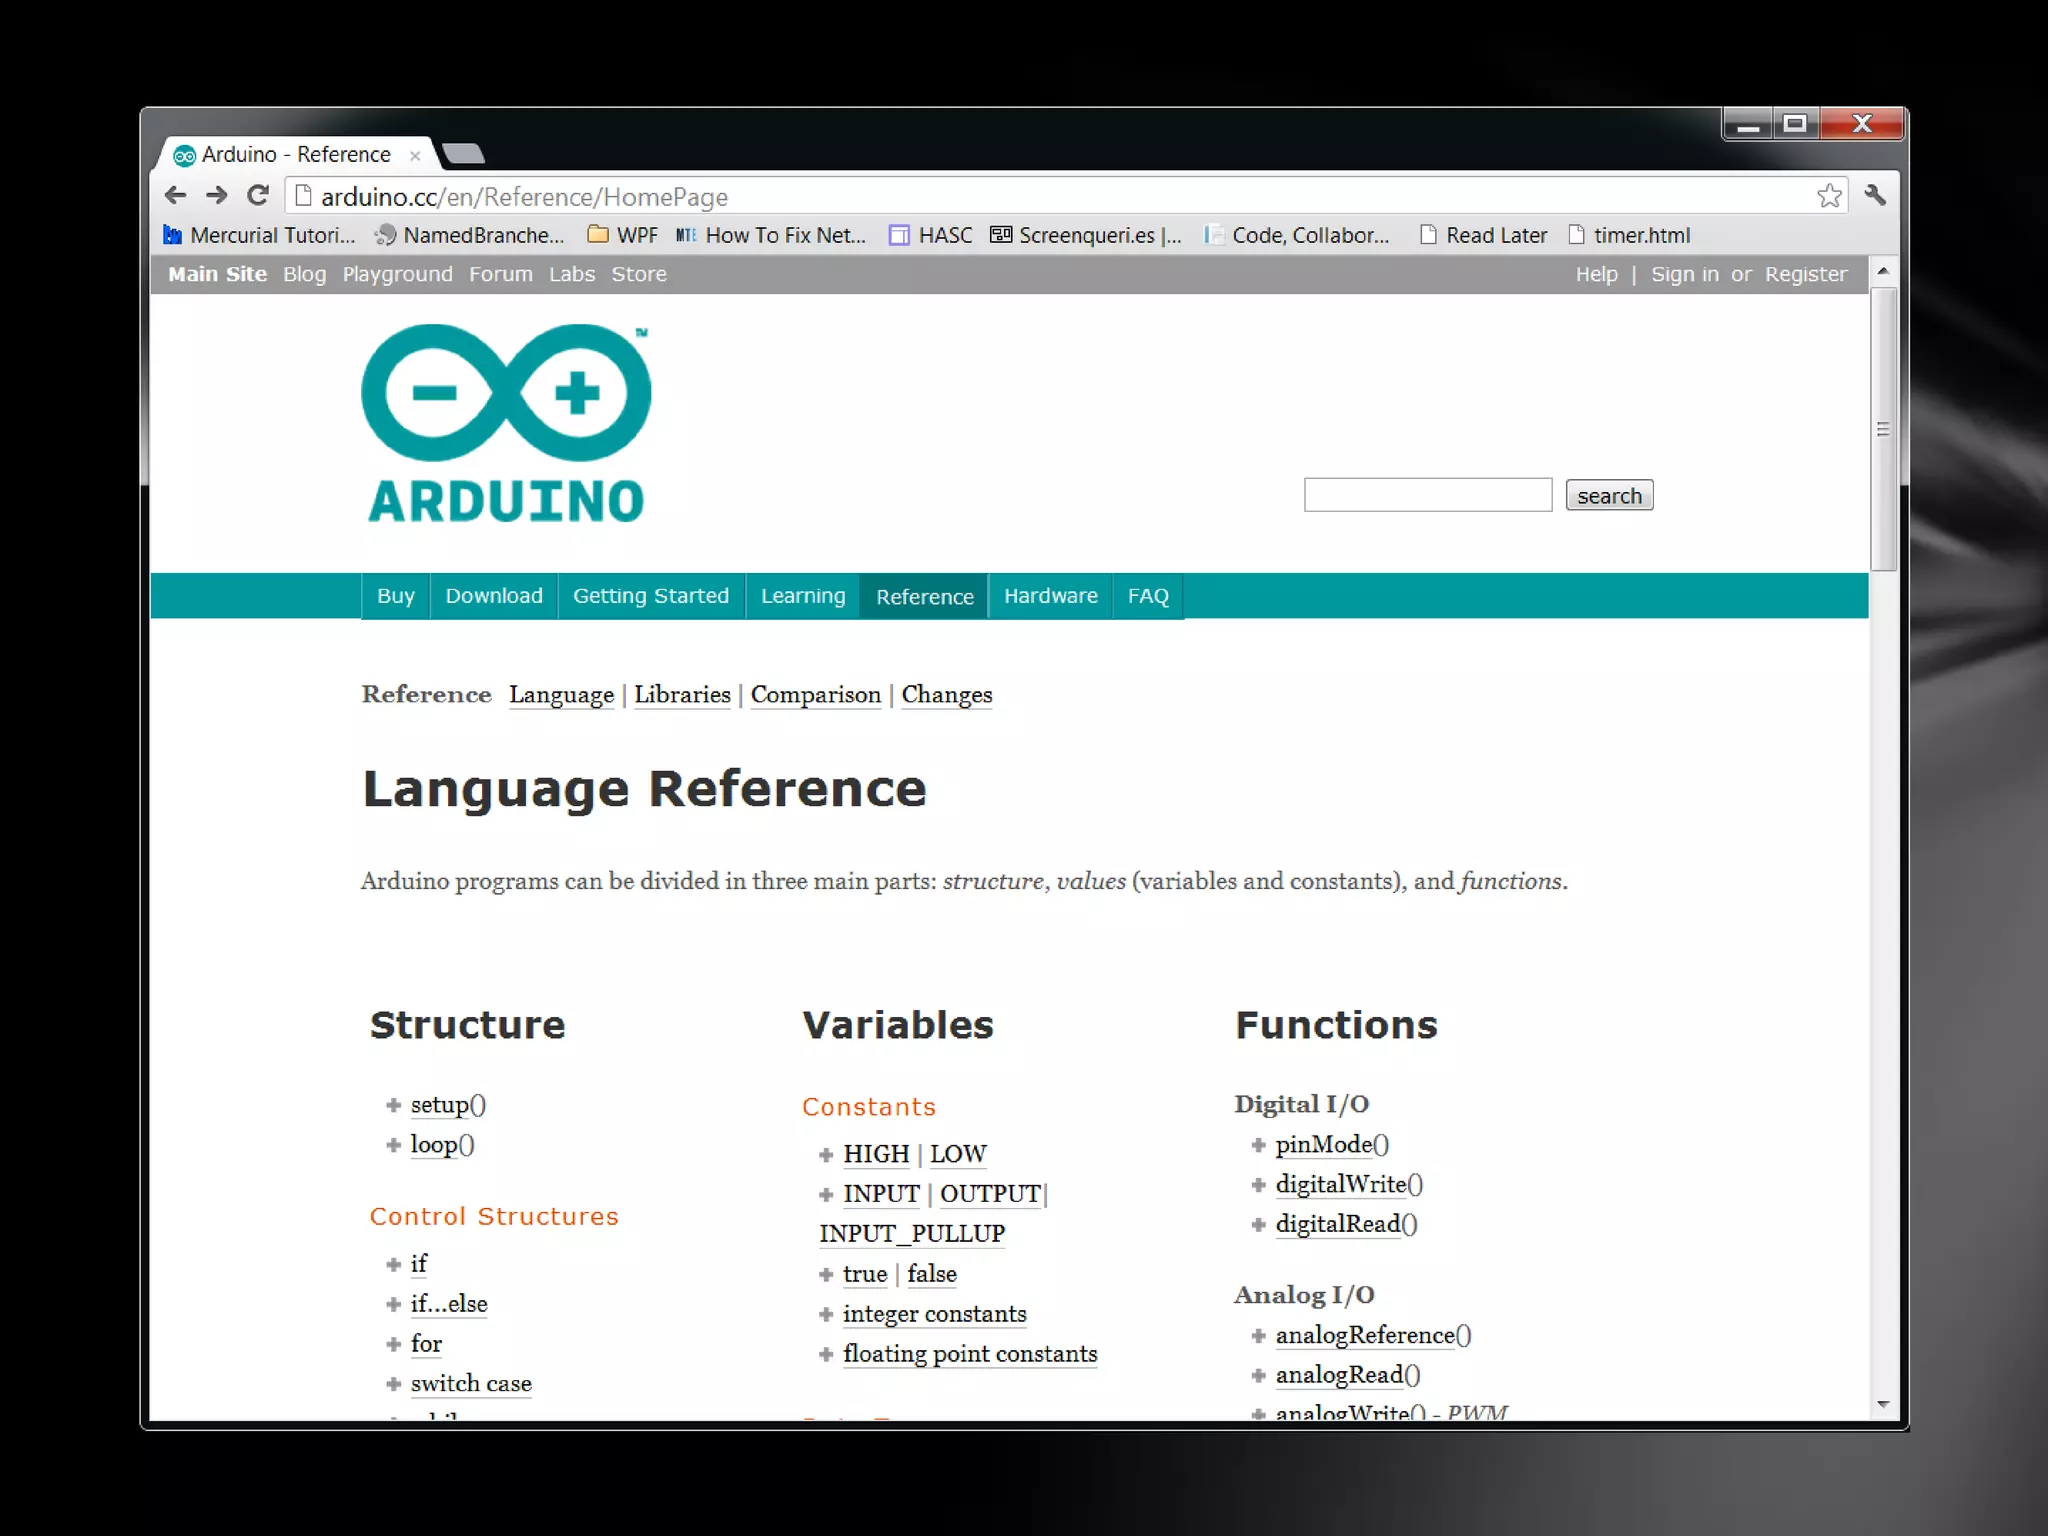Click the browser forward arrow
This screenshot has width=2048, height=1536.
tap(216, 195)
